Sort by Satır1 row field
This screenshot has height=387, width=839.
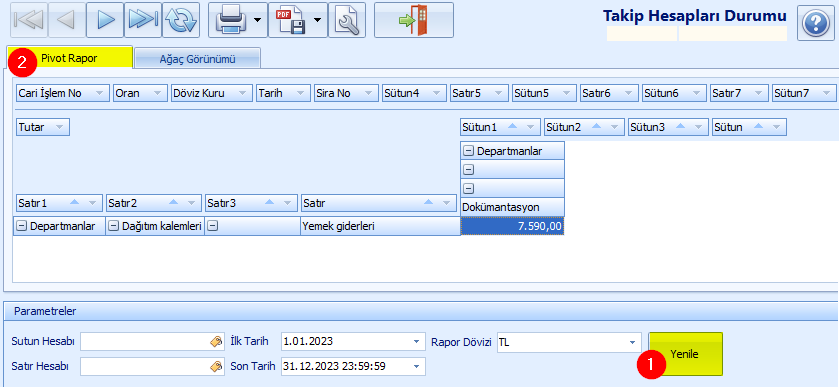75,203
